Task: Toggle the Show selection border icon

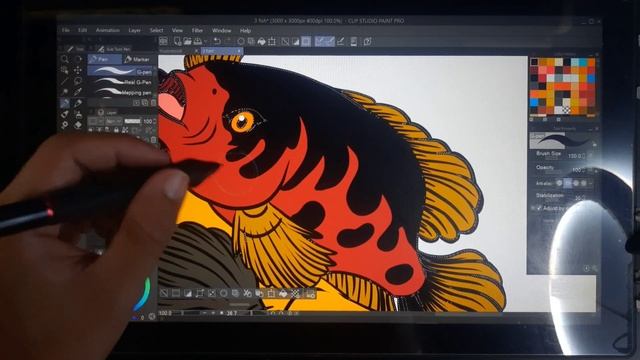Action: (x=306, y=41)
